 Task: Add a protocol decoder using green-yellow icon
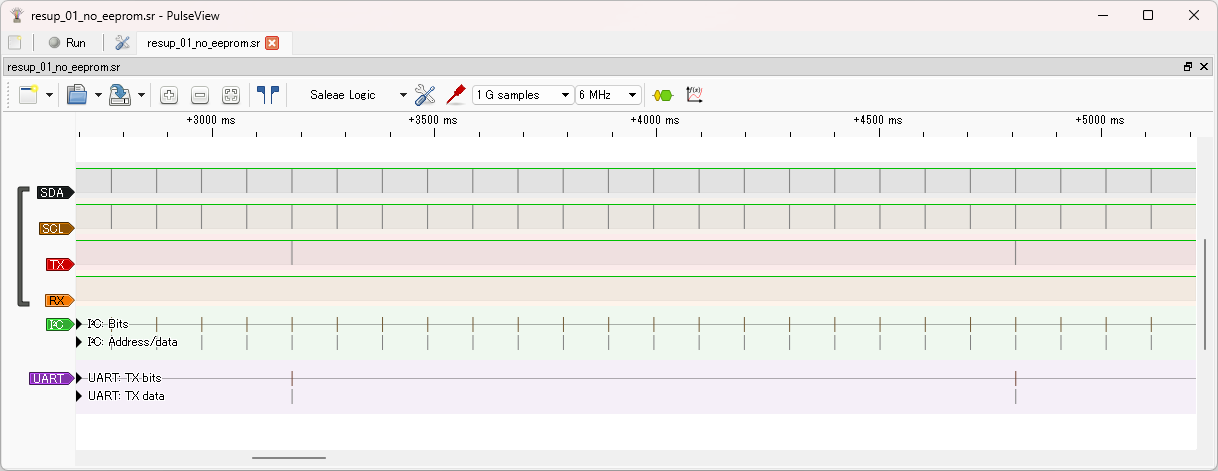(x=663, y=95)
